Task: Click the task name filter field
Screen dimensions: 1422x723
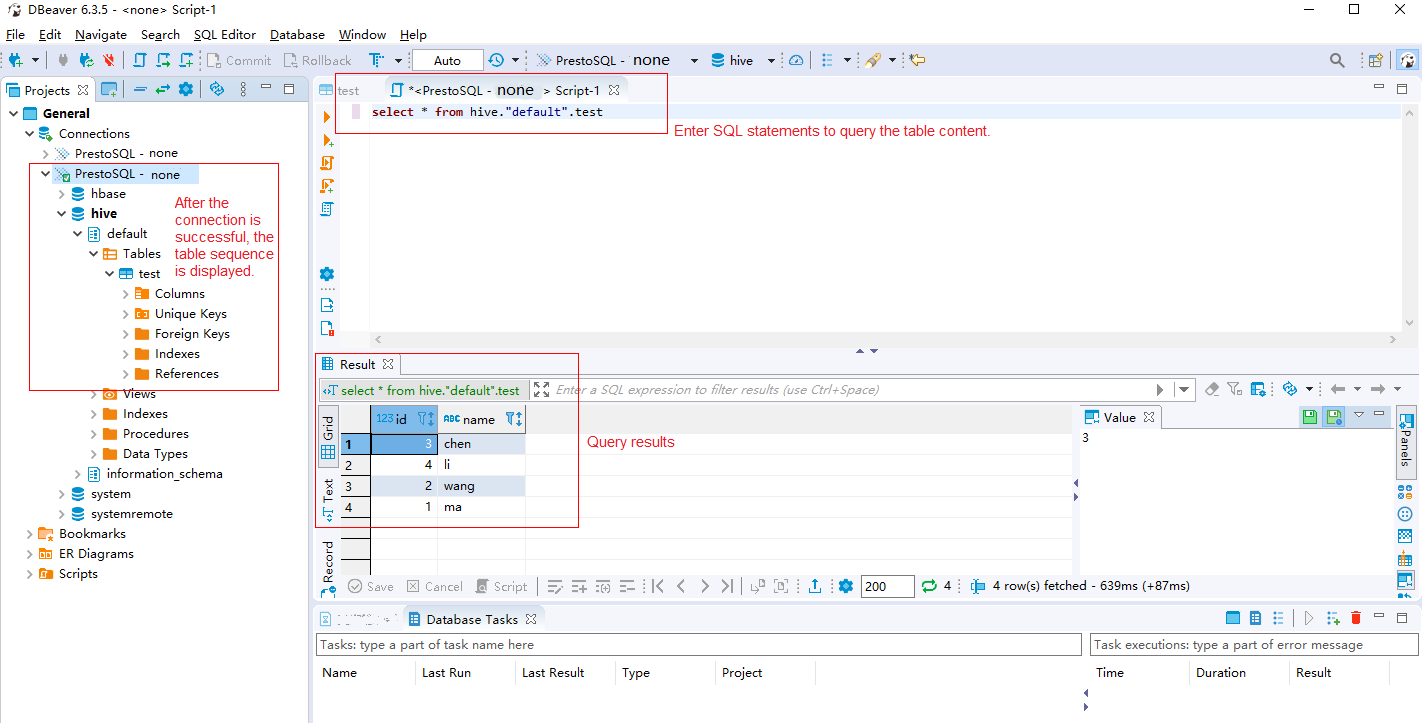Action: (699, 645)
